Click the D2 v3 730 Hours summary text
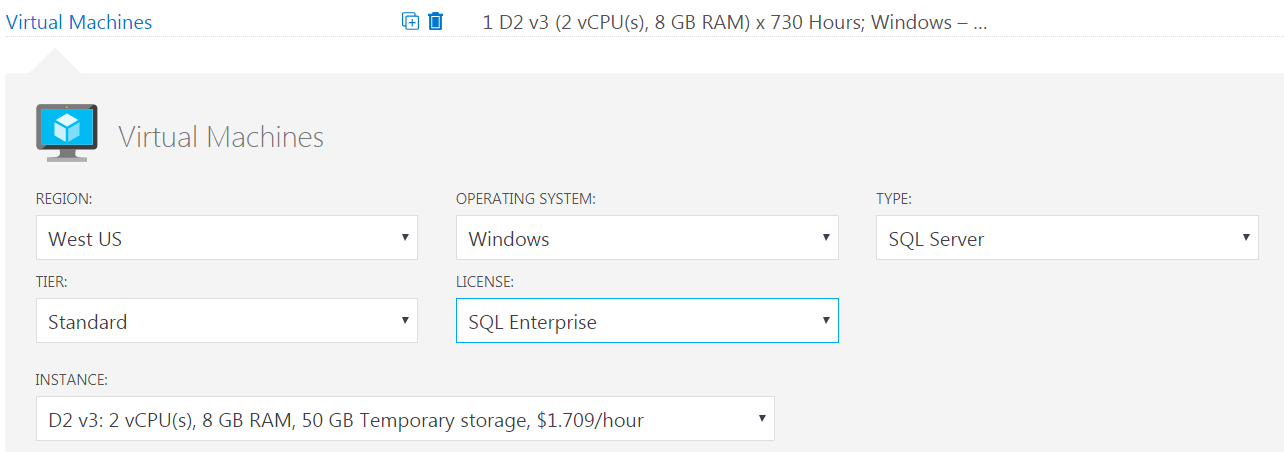 pos(735,22)
